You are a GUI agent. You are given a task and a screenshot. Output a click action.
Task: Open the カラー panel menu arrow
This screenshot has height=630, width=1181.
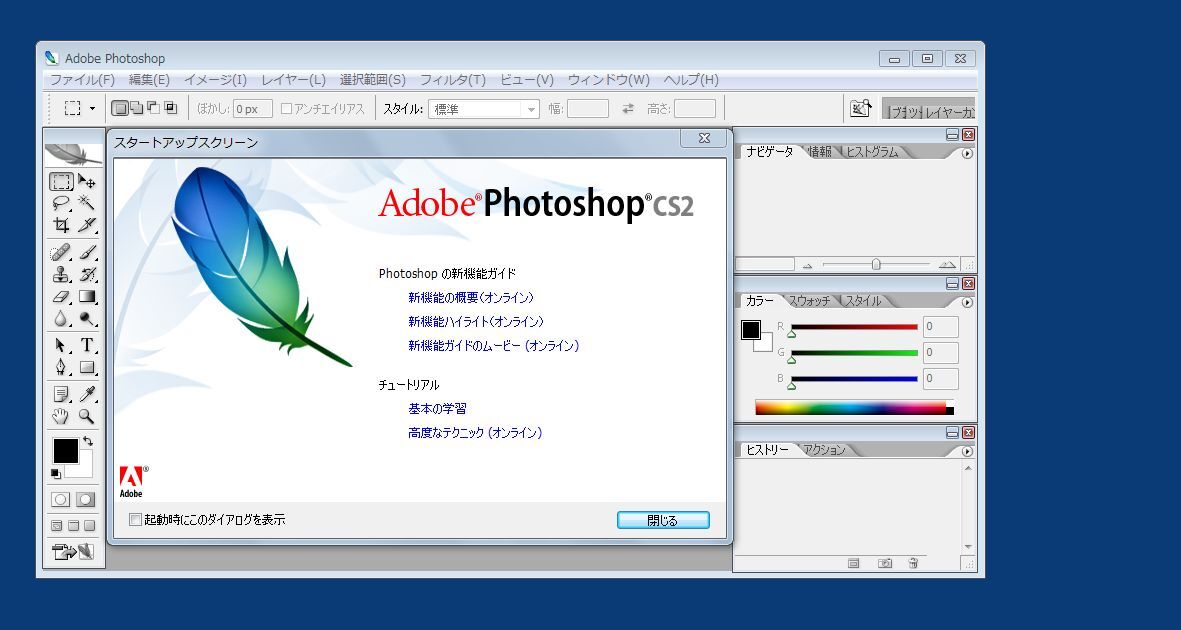point(967,303)
